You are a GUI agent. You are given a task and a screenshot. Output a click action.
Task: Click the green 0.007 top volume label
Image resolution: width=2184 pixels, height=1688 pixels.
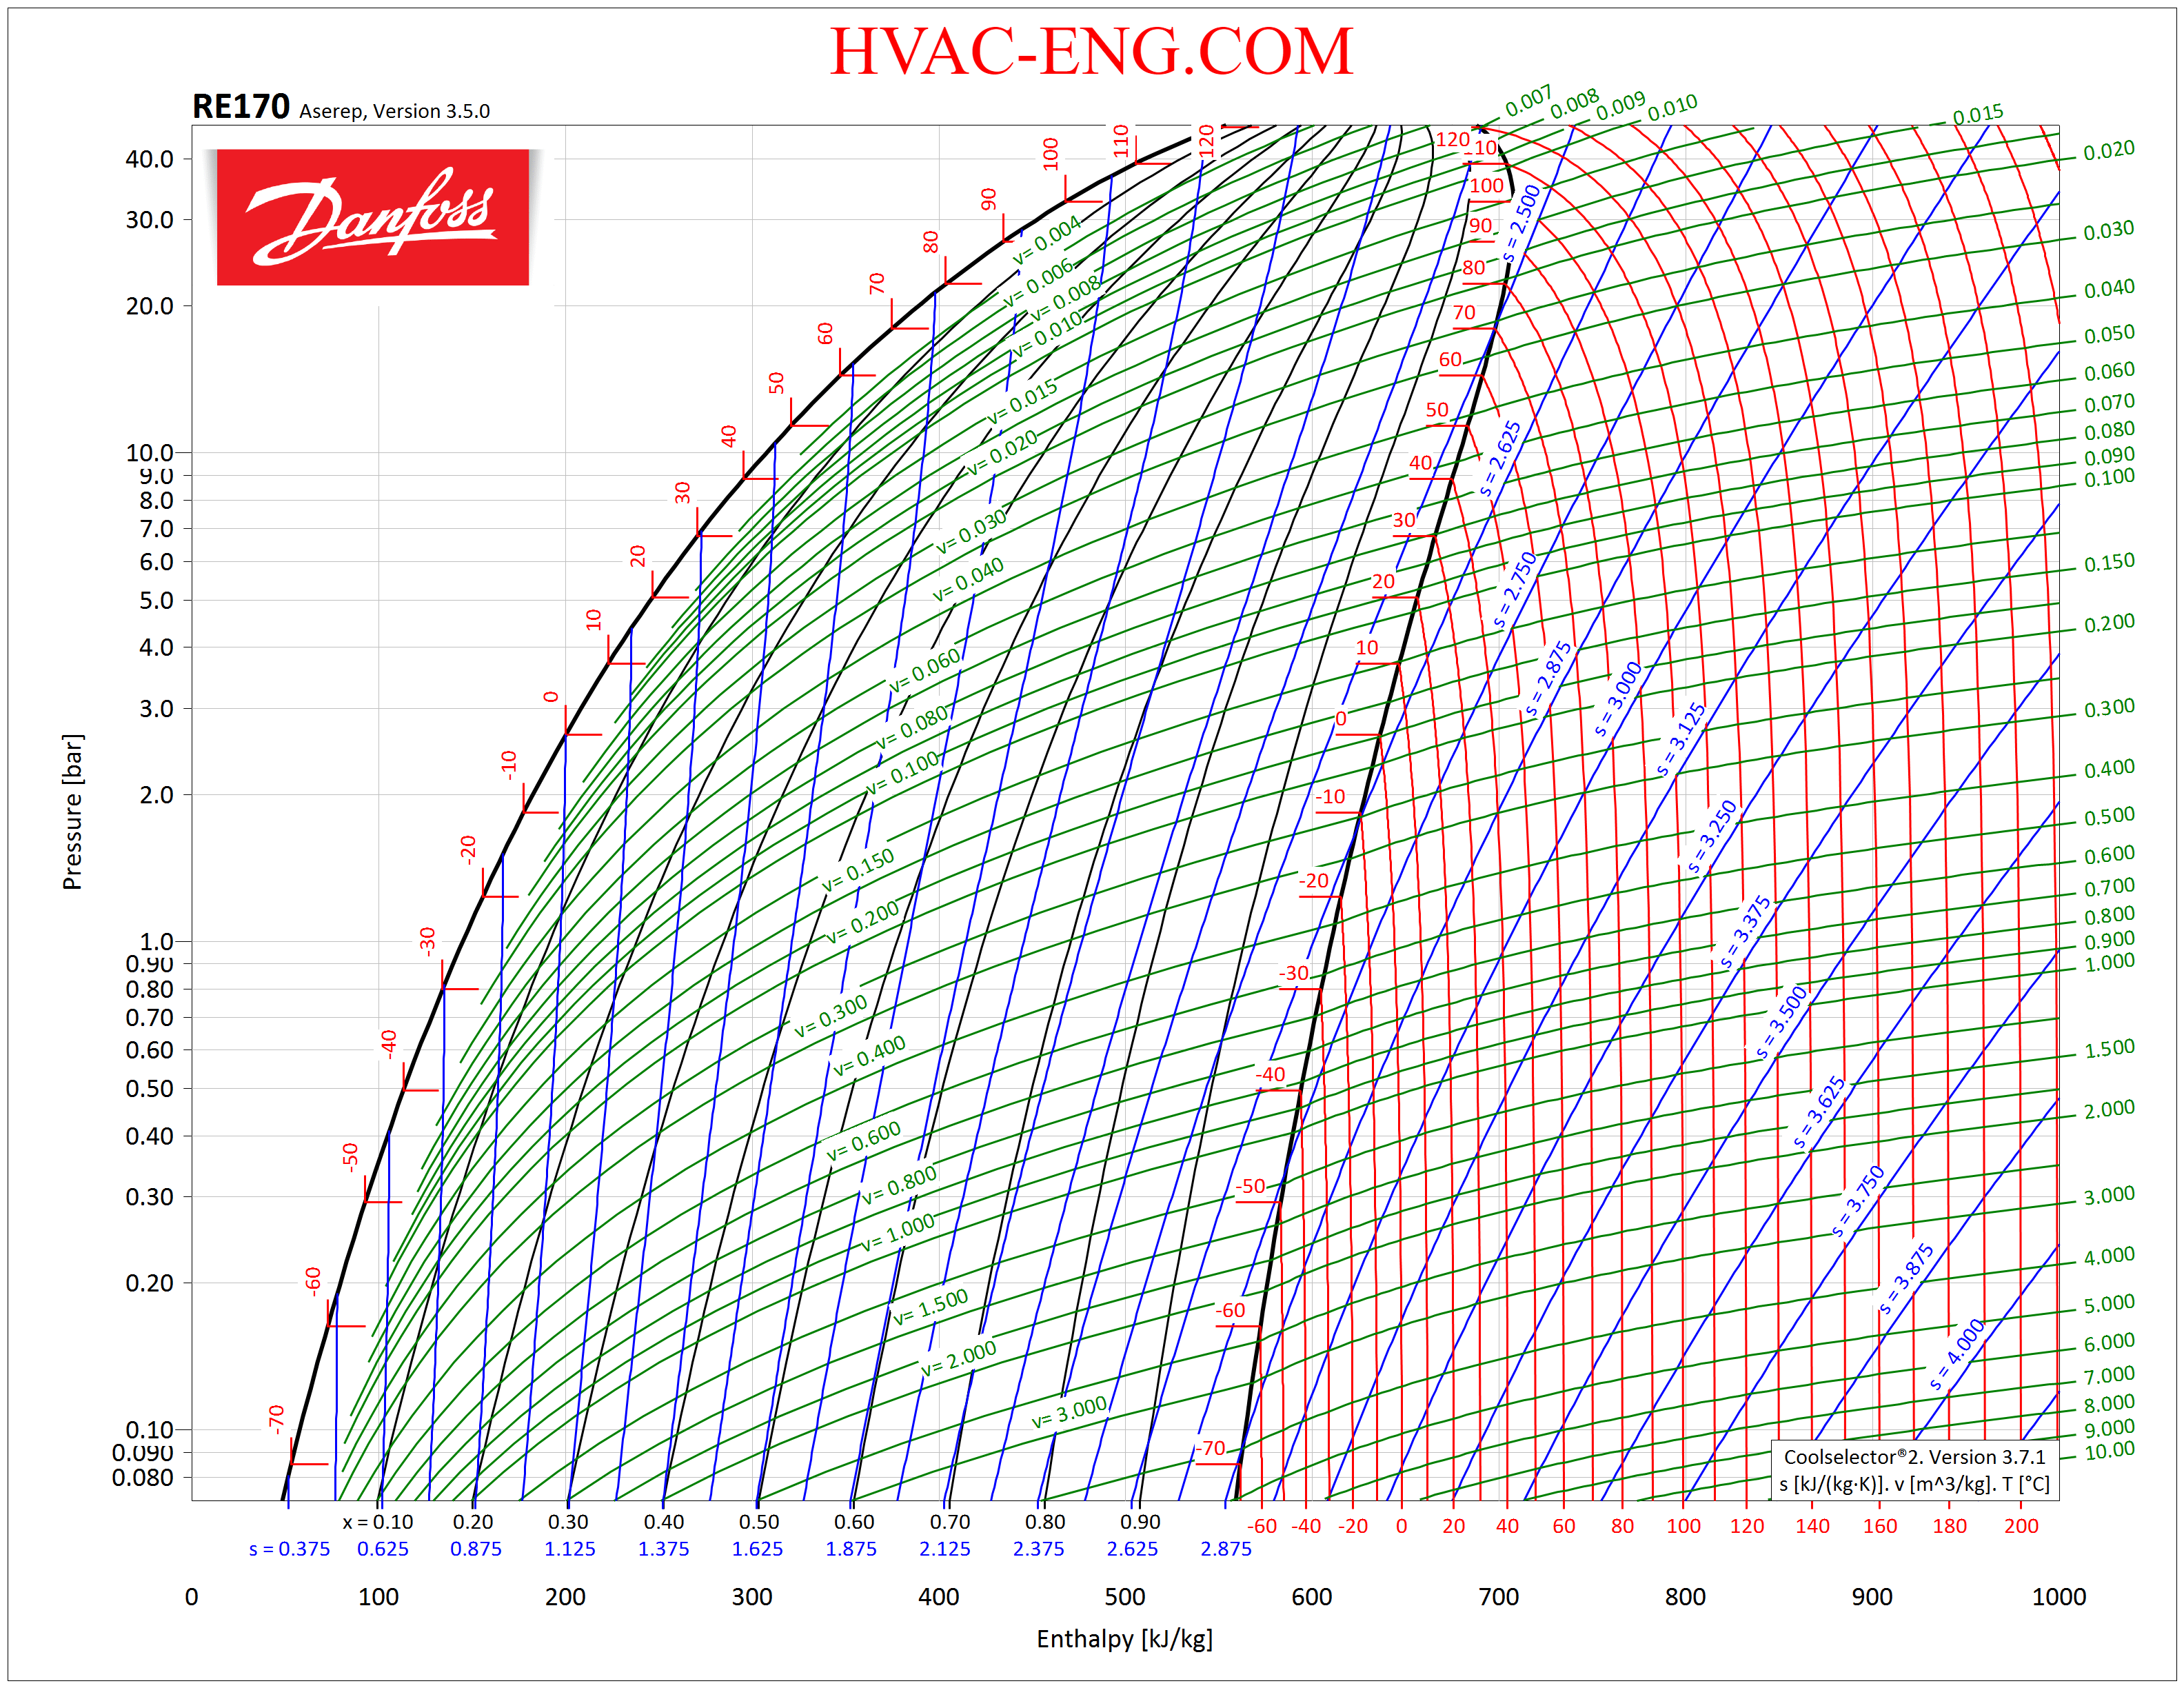1529,101
